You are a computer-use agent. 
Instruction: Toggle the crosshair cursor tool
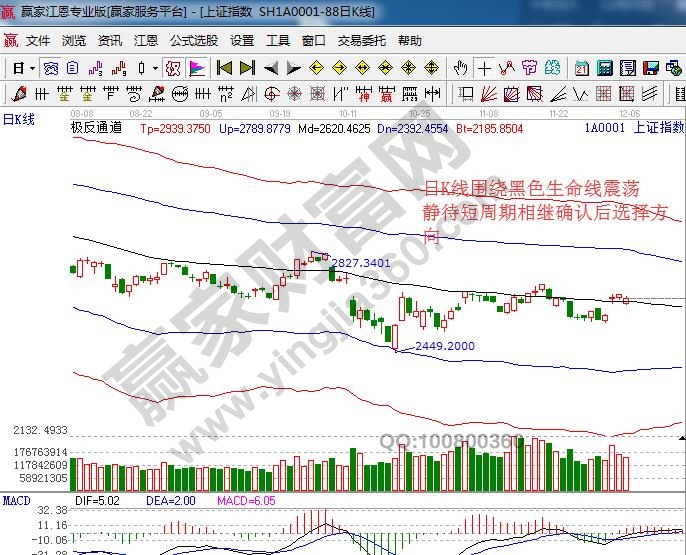coord(484,69)
